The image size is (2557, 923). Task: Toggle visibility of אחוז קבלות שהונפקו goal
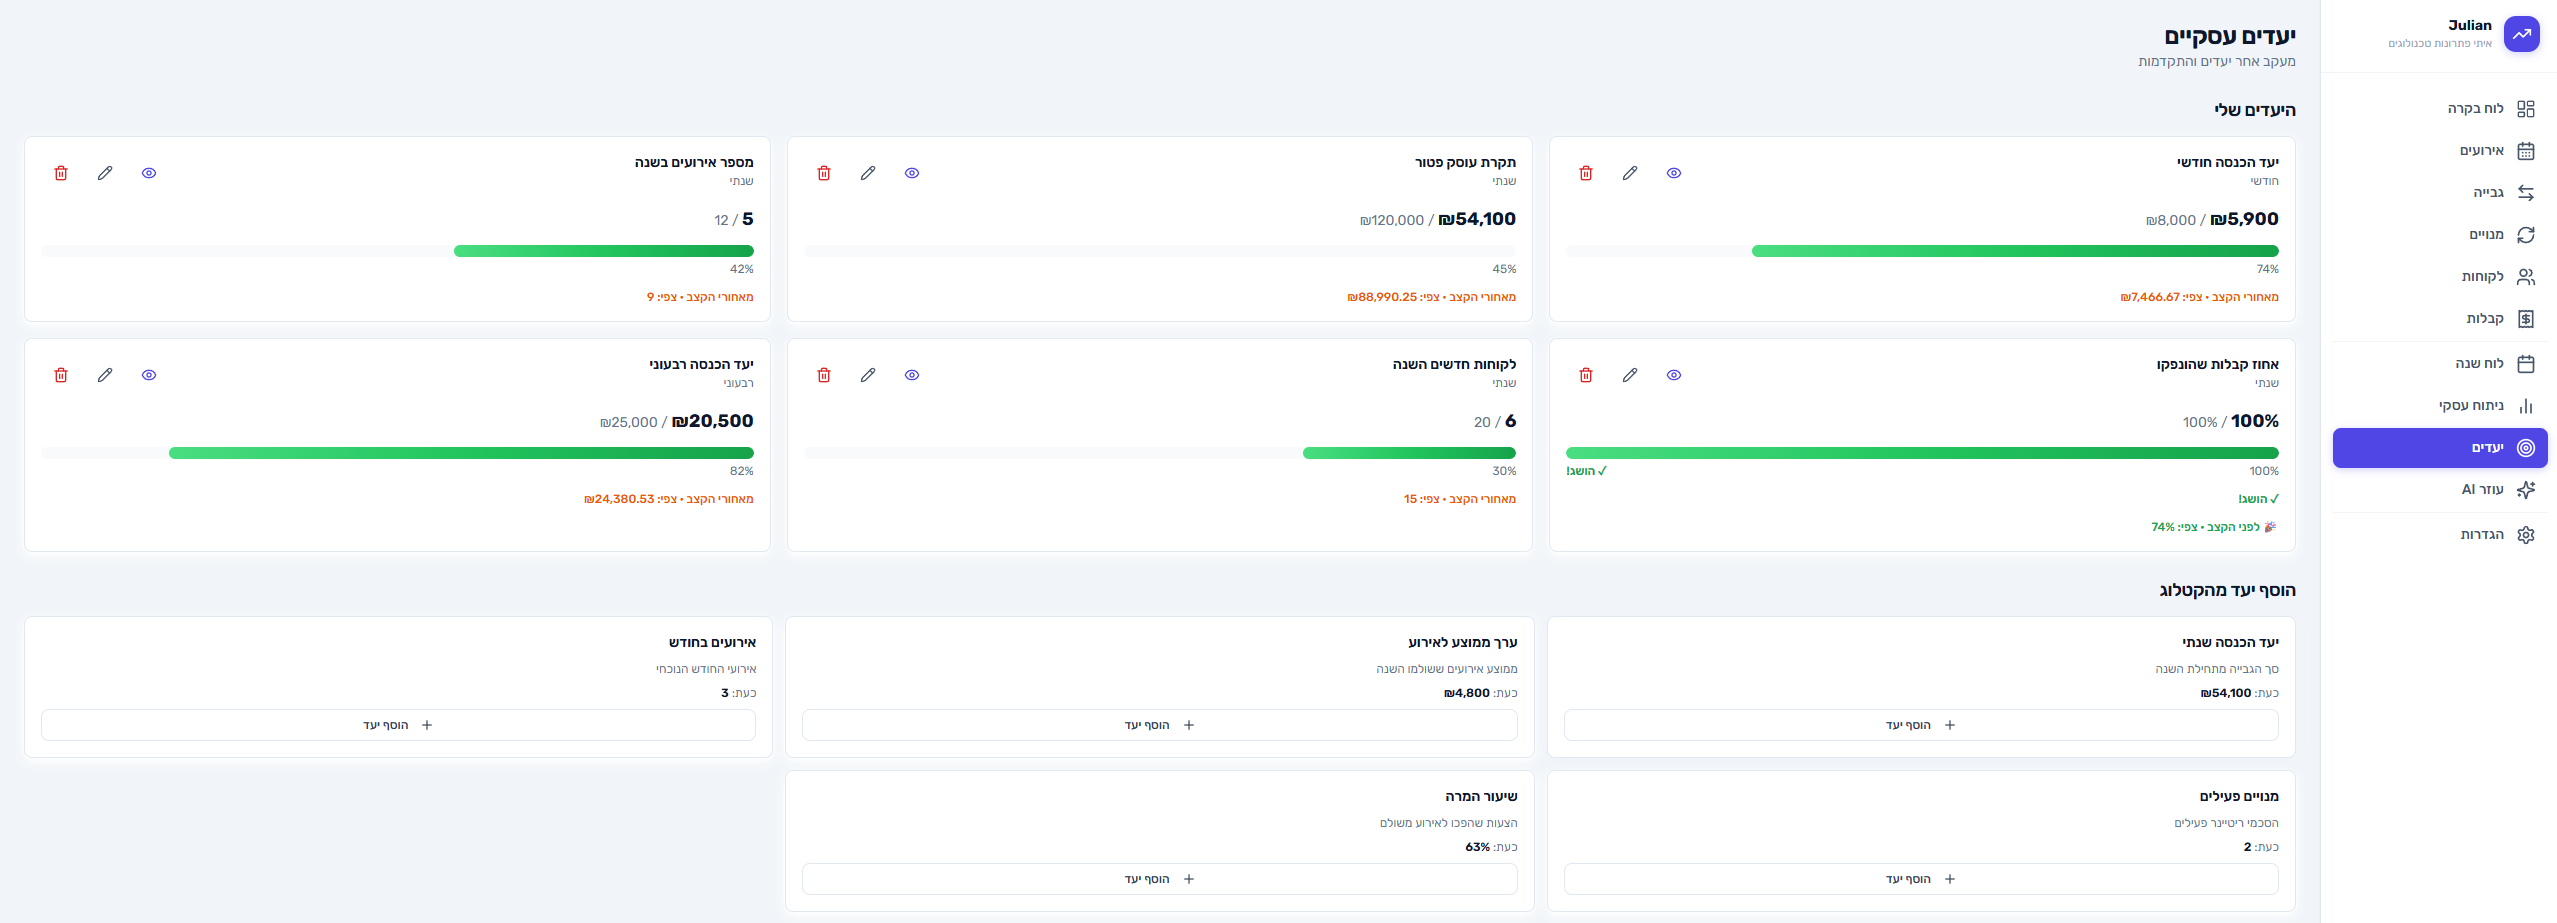1674,375
